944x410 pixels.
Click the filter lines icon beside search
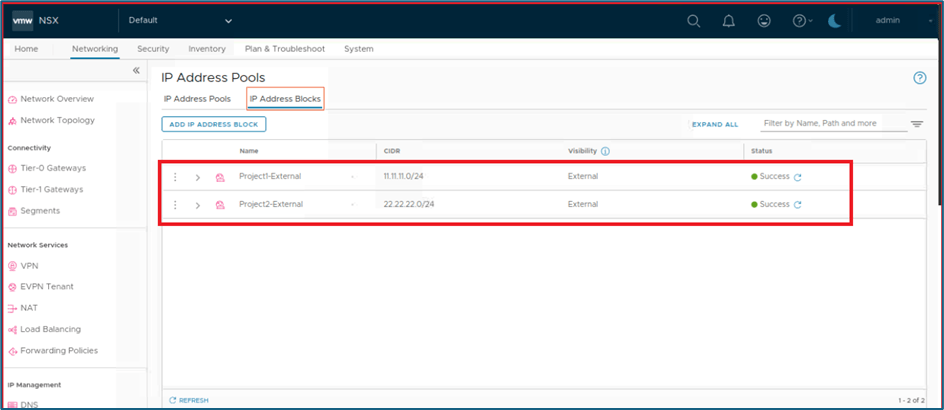click(916, 124)
